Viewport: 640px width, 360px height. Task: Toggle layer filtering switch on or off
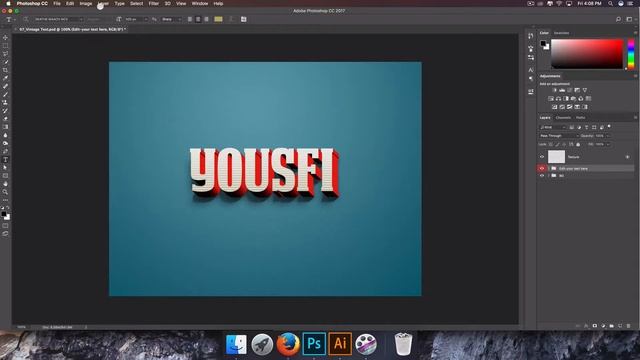coord(609,127)
